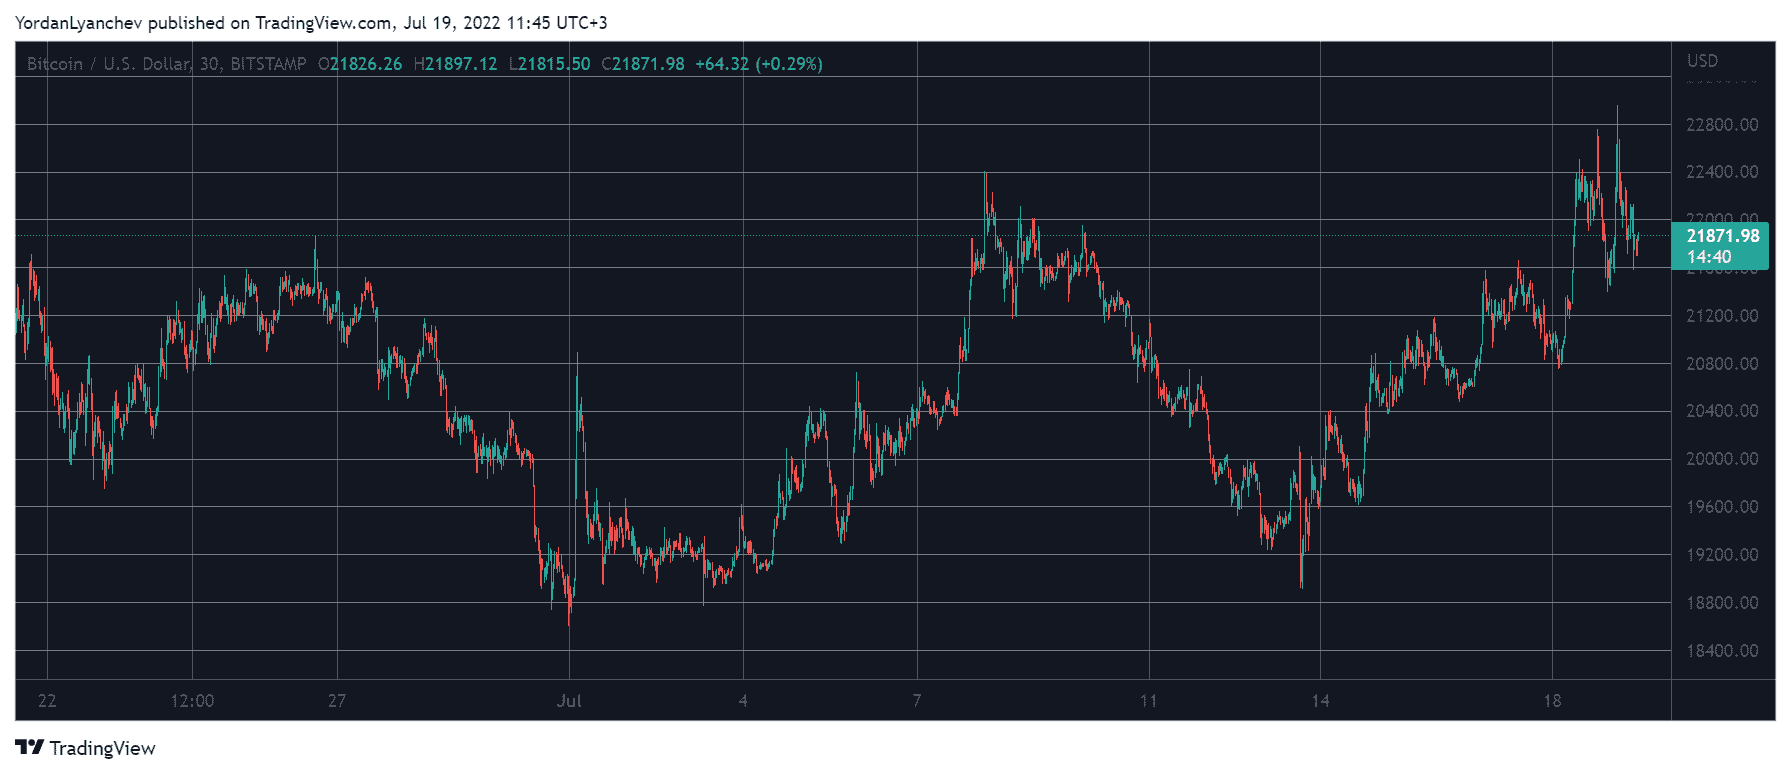The height and width of the screenshot is (774, 1791).
Task: Click the 22800.00 price axis label
Action: click(1722, 125)
